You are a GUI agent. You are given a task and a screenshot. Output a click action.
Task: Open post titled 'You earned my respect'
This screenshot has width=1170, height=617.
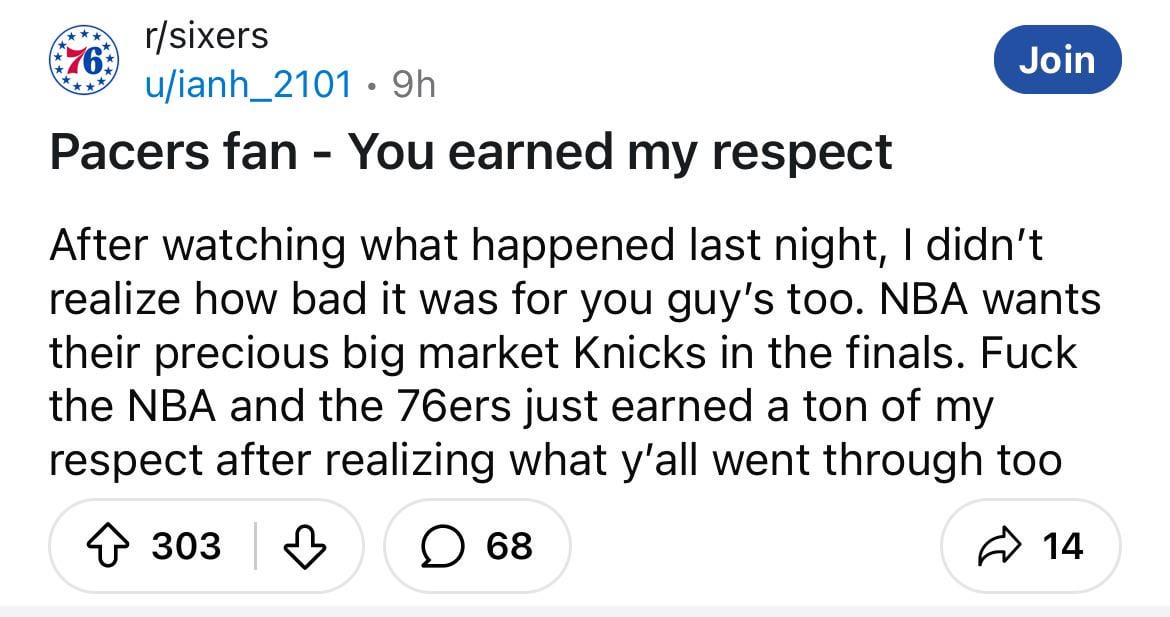(470, 153)
